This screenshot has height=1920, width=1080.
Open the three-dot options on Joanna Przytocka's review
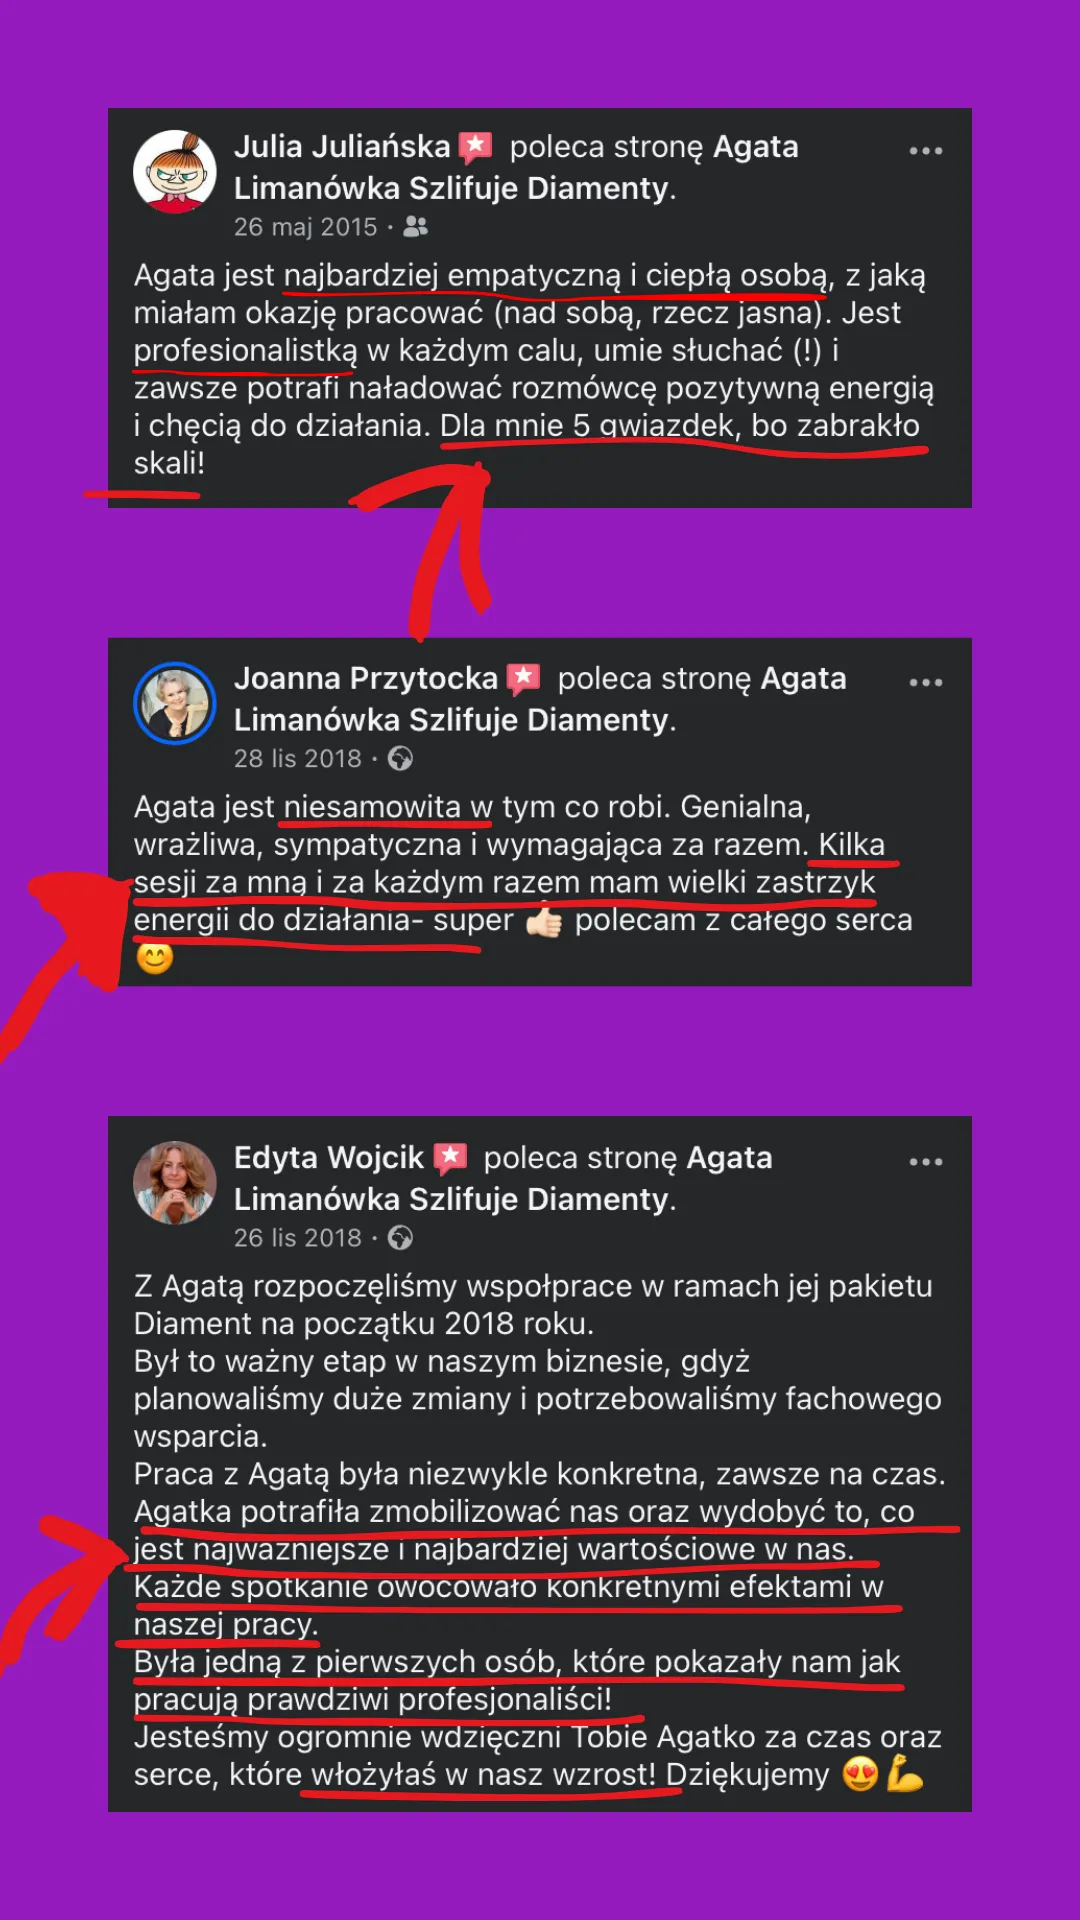(925, 683)
